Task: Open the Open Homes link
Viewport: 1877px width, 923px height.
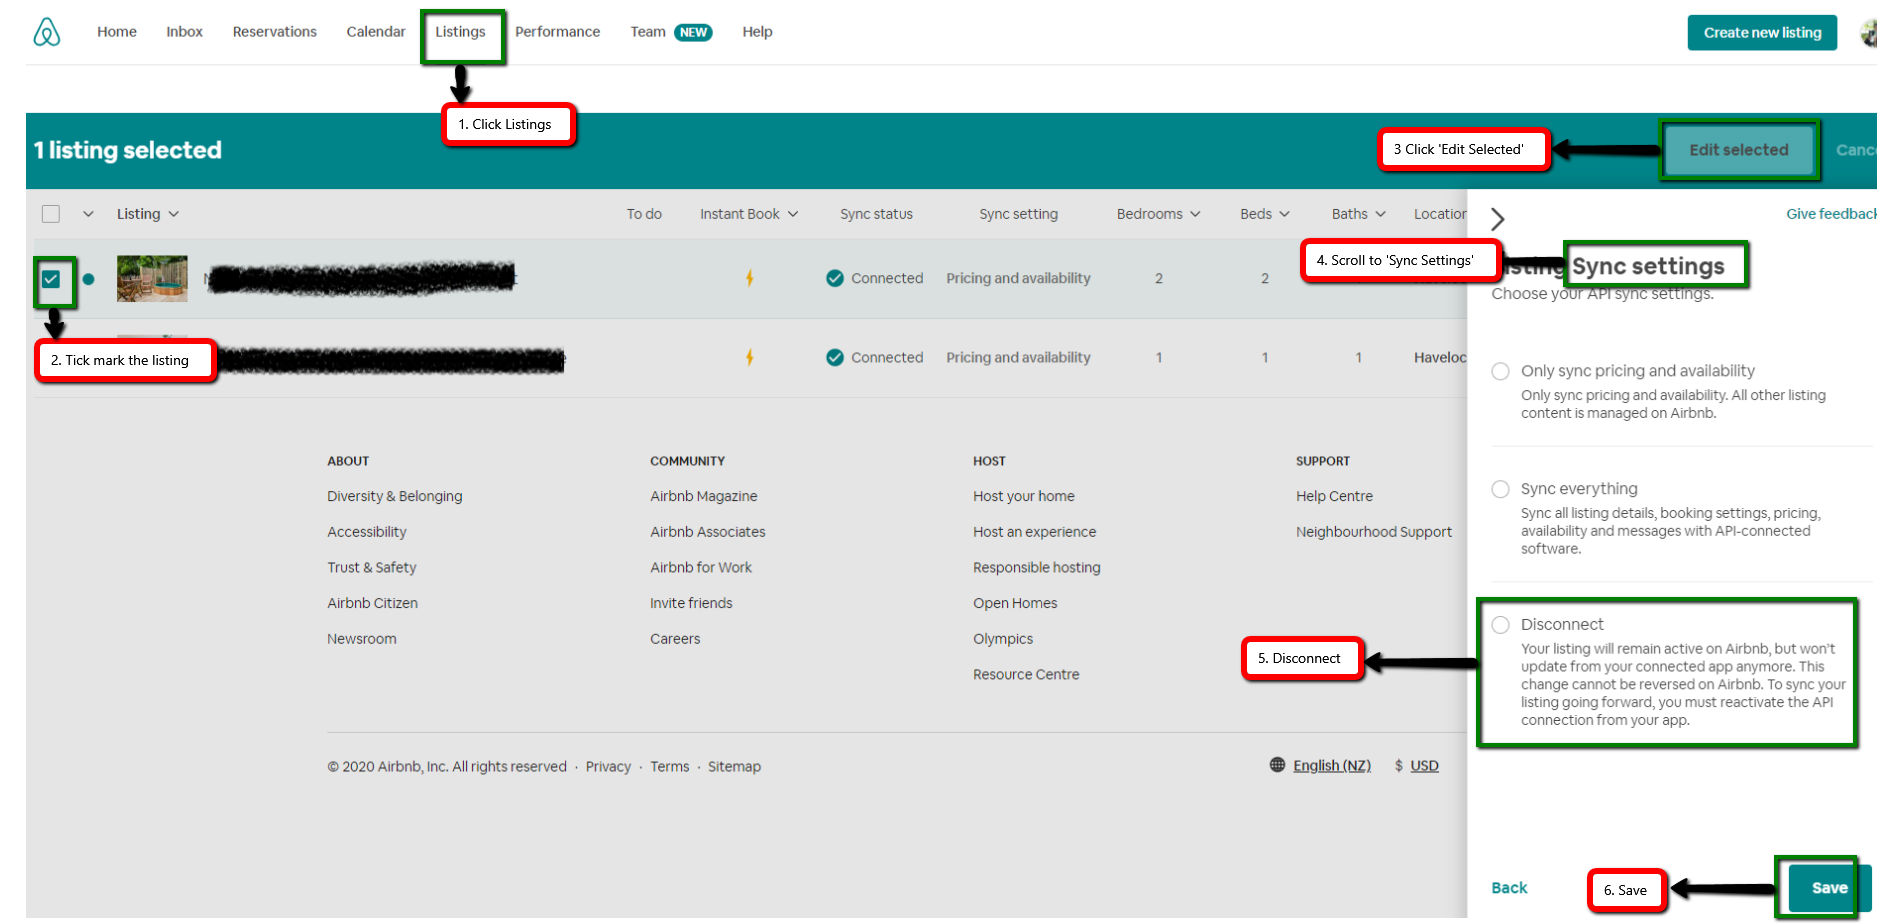Action: [x=1015, y=603]
